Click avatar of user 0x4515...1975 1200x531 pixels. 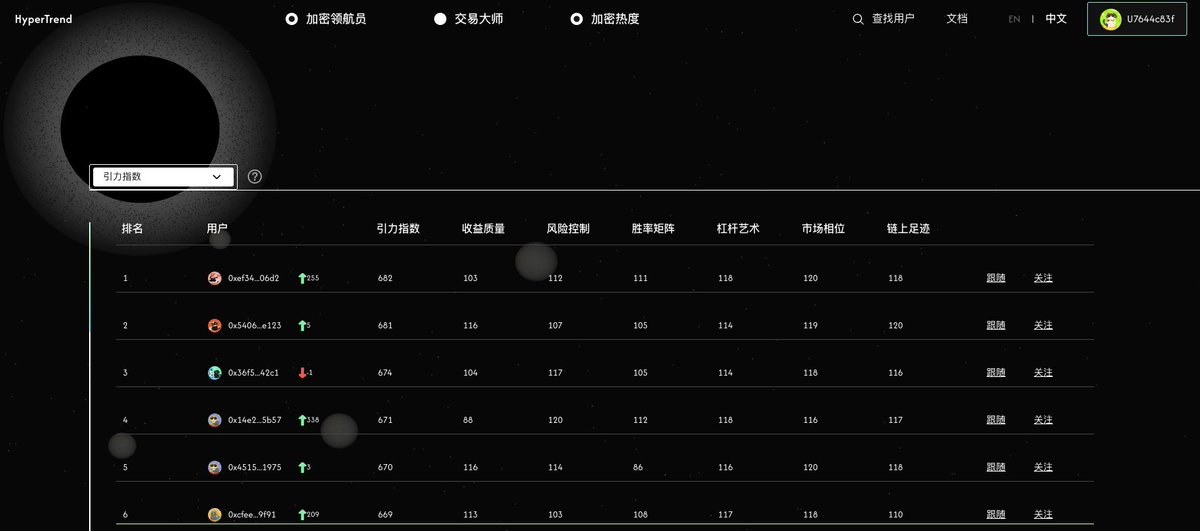tap(214, 468)
